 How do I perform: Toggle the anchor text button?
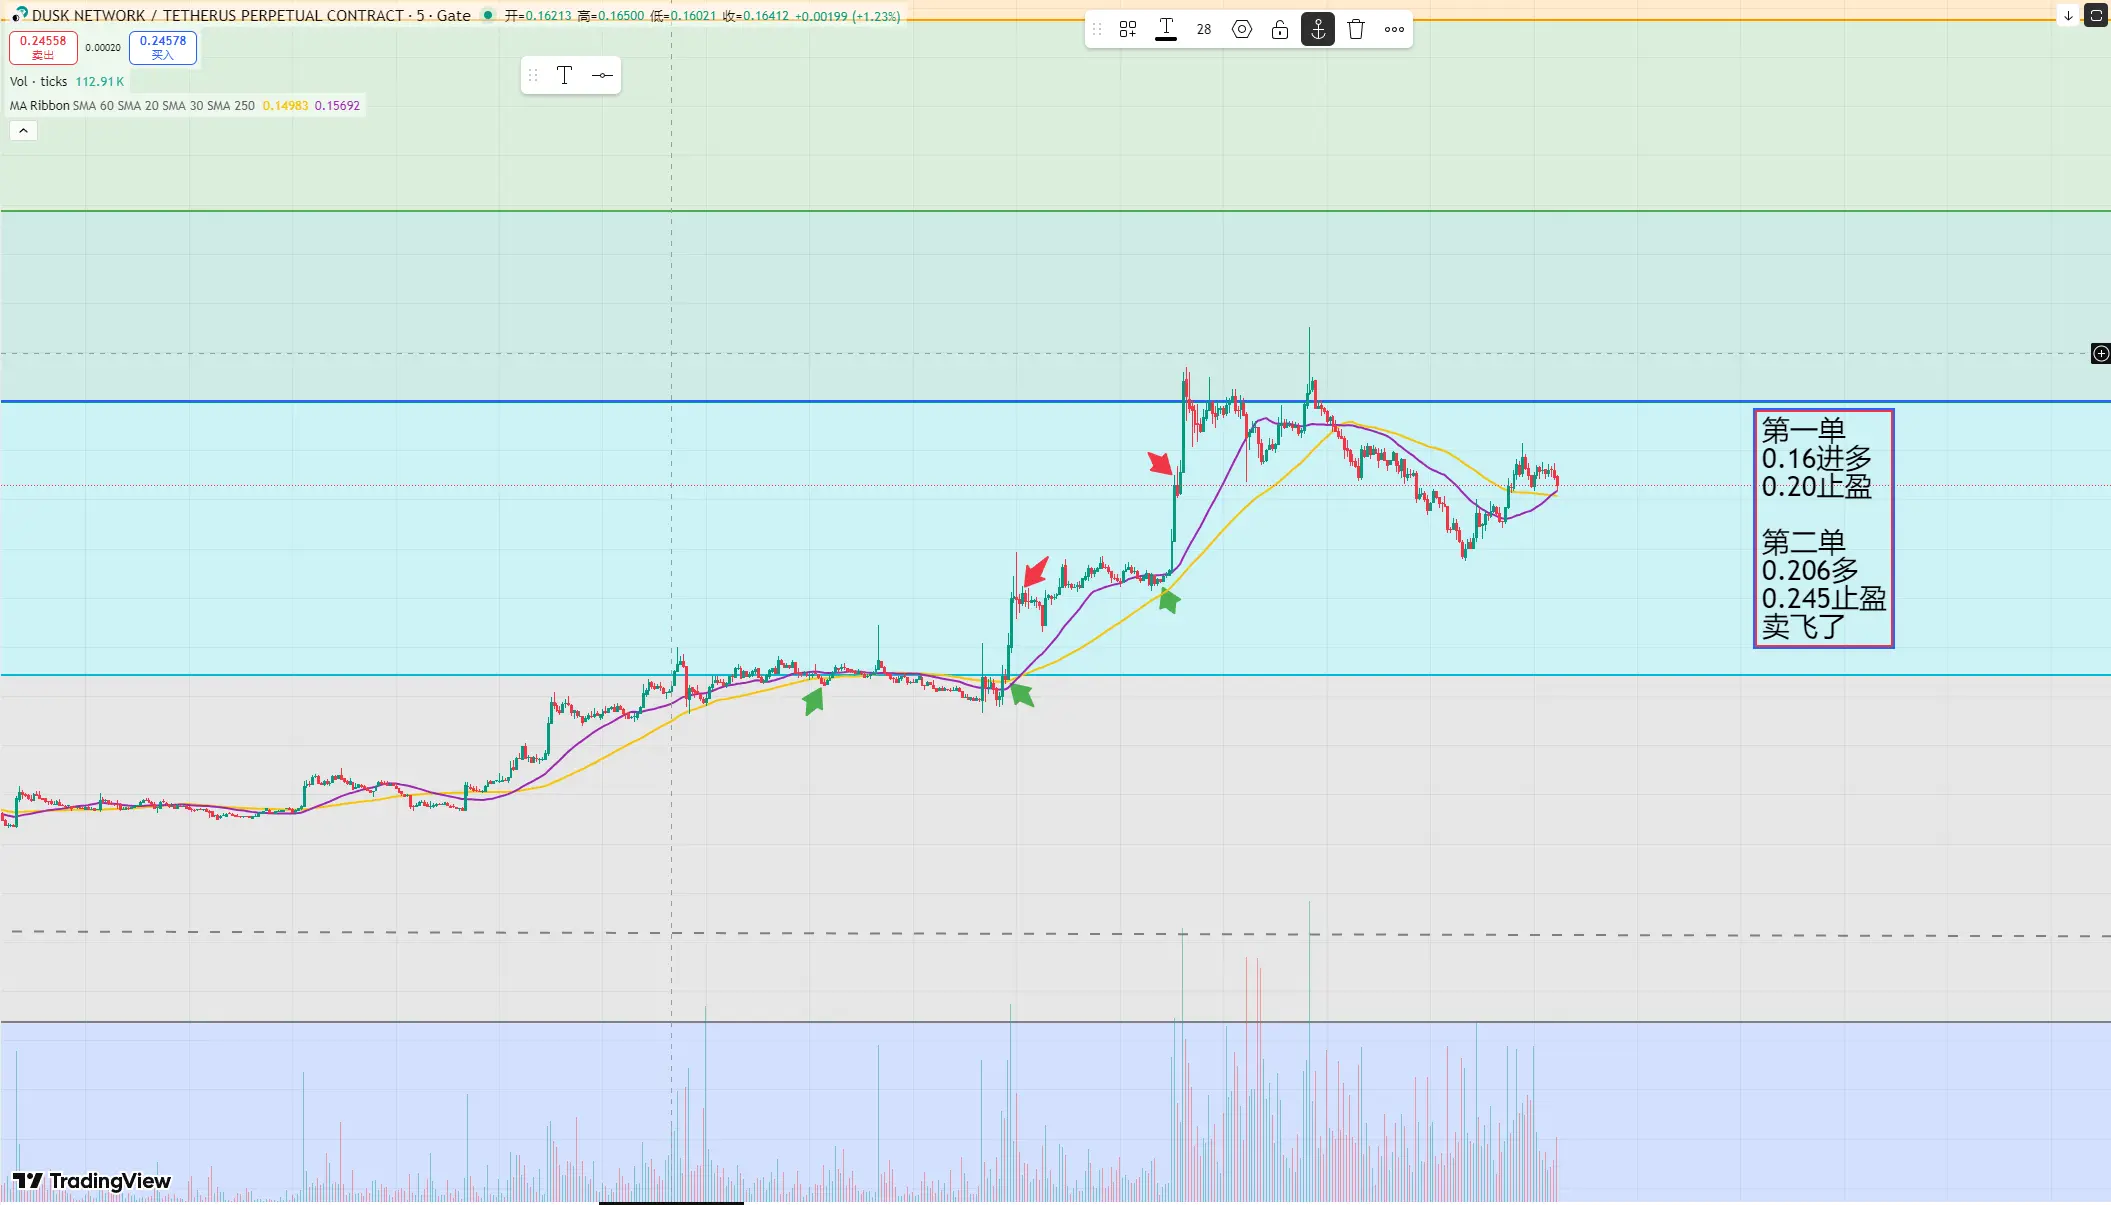pos(1318,29)
